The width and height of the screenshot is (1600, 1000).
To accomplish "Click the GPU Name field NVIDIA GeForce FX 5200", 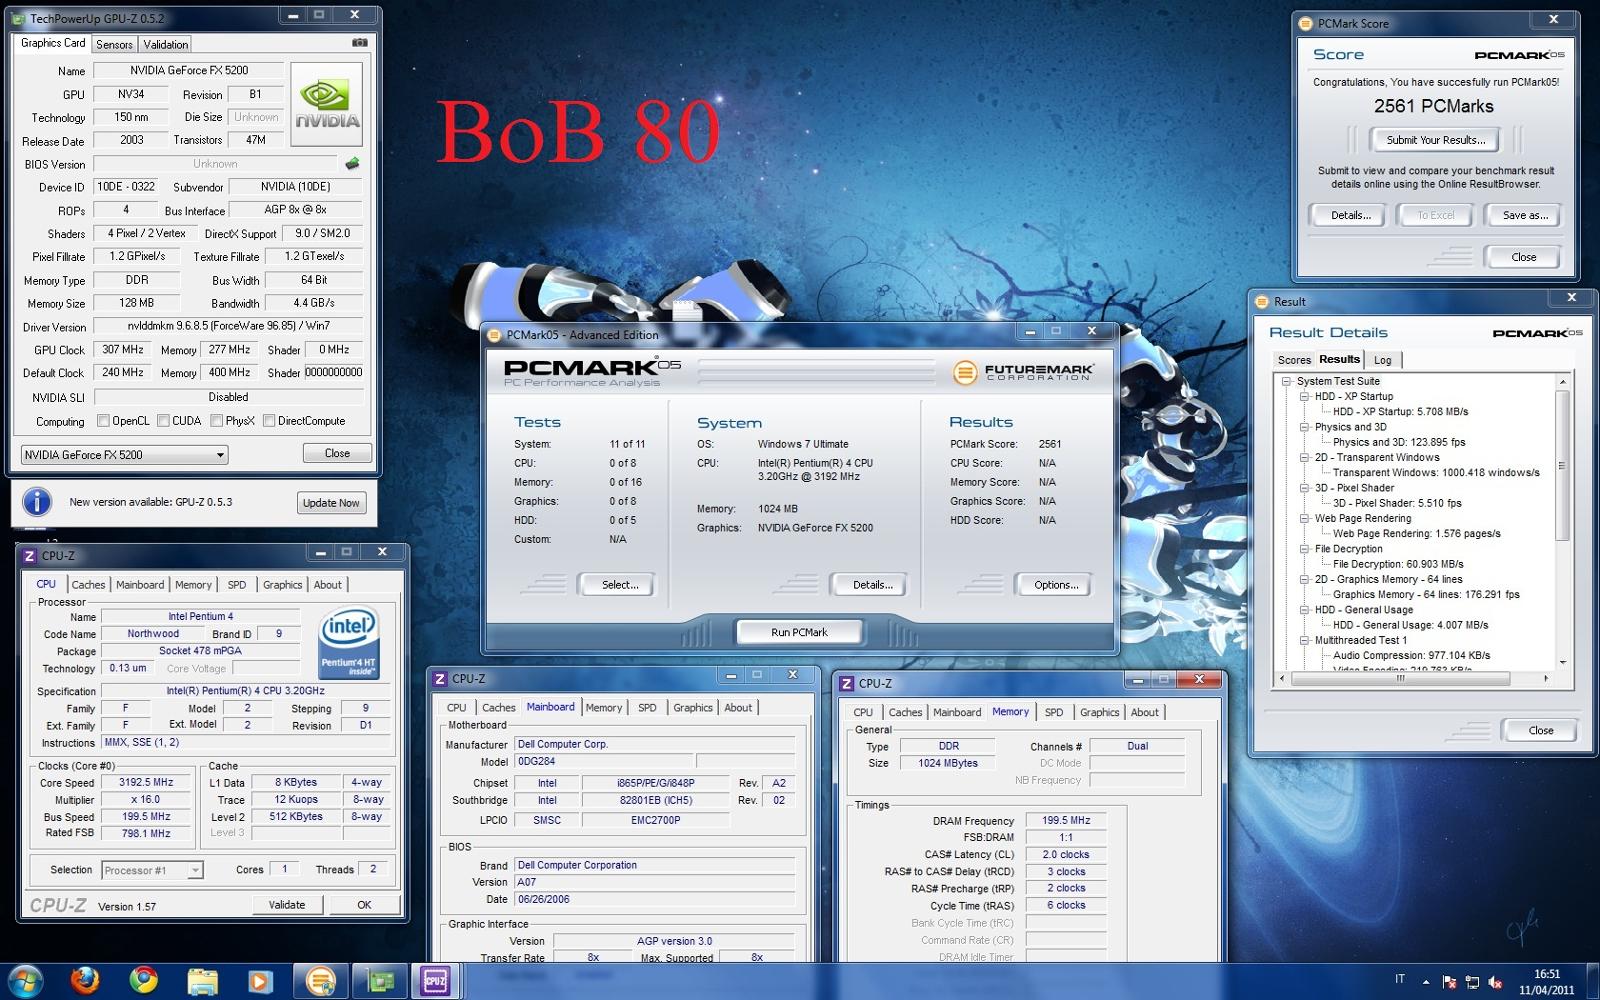I will click(189, 70).
